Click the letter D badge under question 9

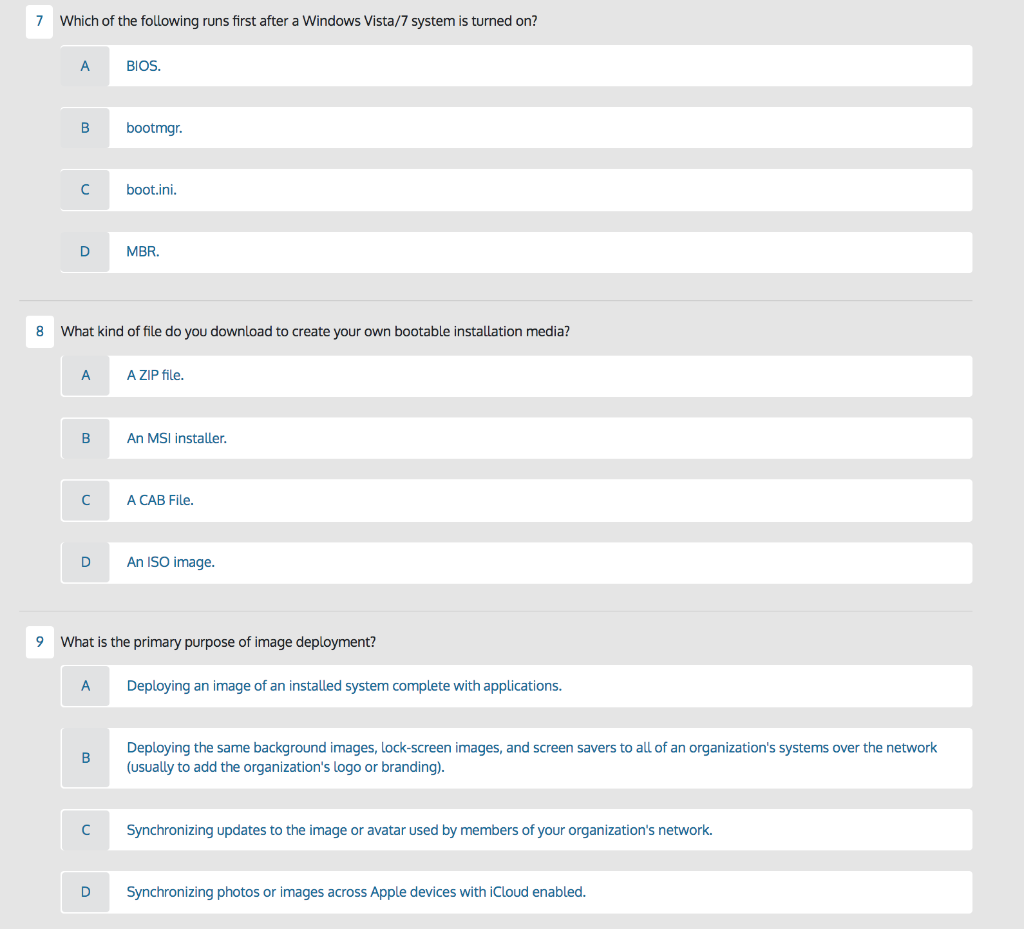click(x=85, y=892)
